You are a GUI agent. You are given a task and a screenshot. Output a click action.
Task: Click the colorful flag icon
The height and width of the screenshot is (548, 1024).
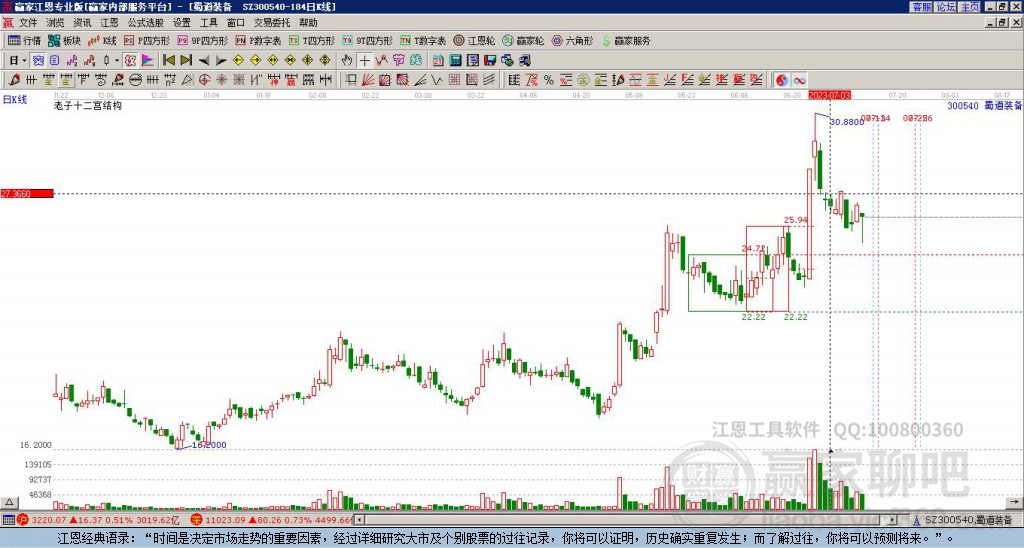pyautogui.click(x=148, y=61)
